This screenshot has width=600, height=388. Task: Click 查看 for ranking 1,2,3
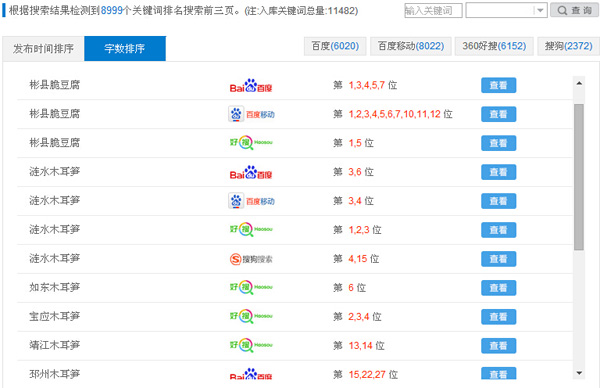click(x=499, y=230)
